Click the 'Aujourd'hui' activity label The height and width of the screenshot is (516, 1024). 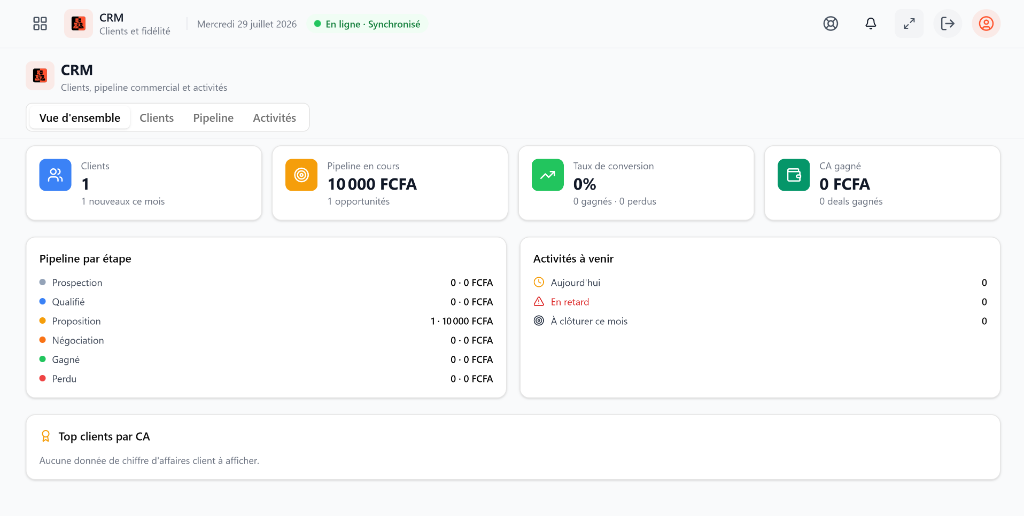(575, 283)
